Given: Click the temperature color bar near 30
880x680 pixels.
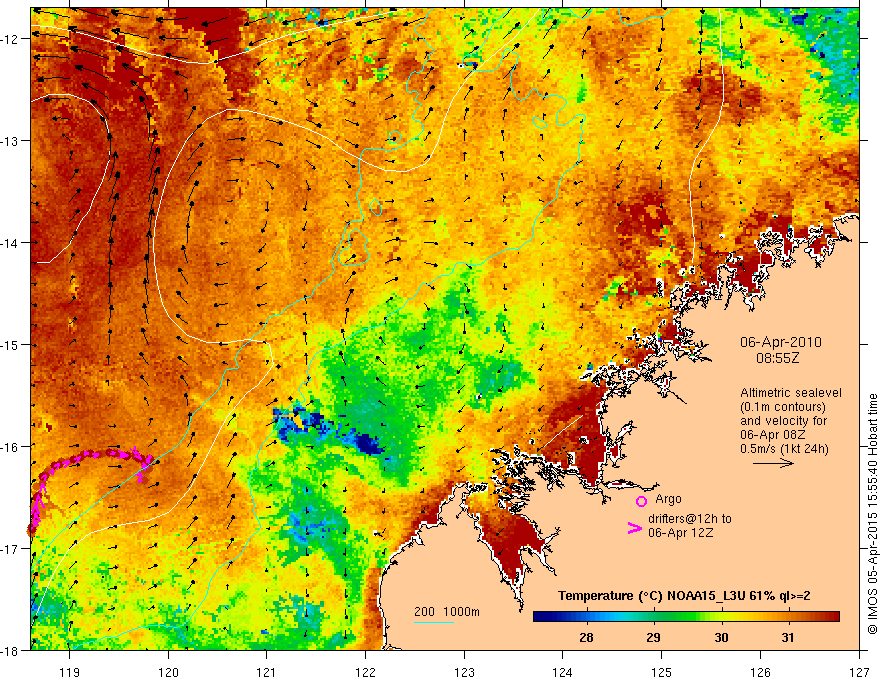Looking at the screenshot, I should [722, 617].
